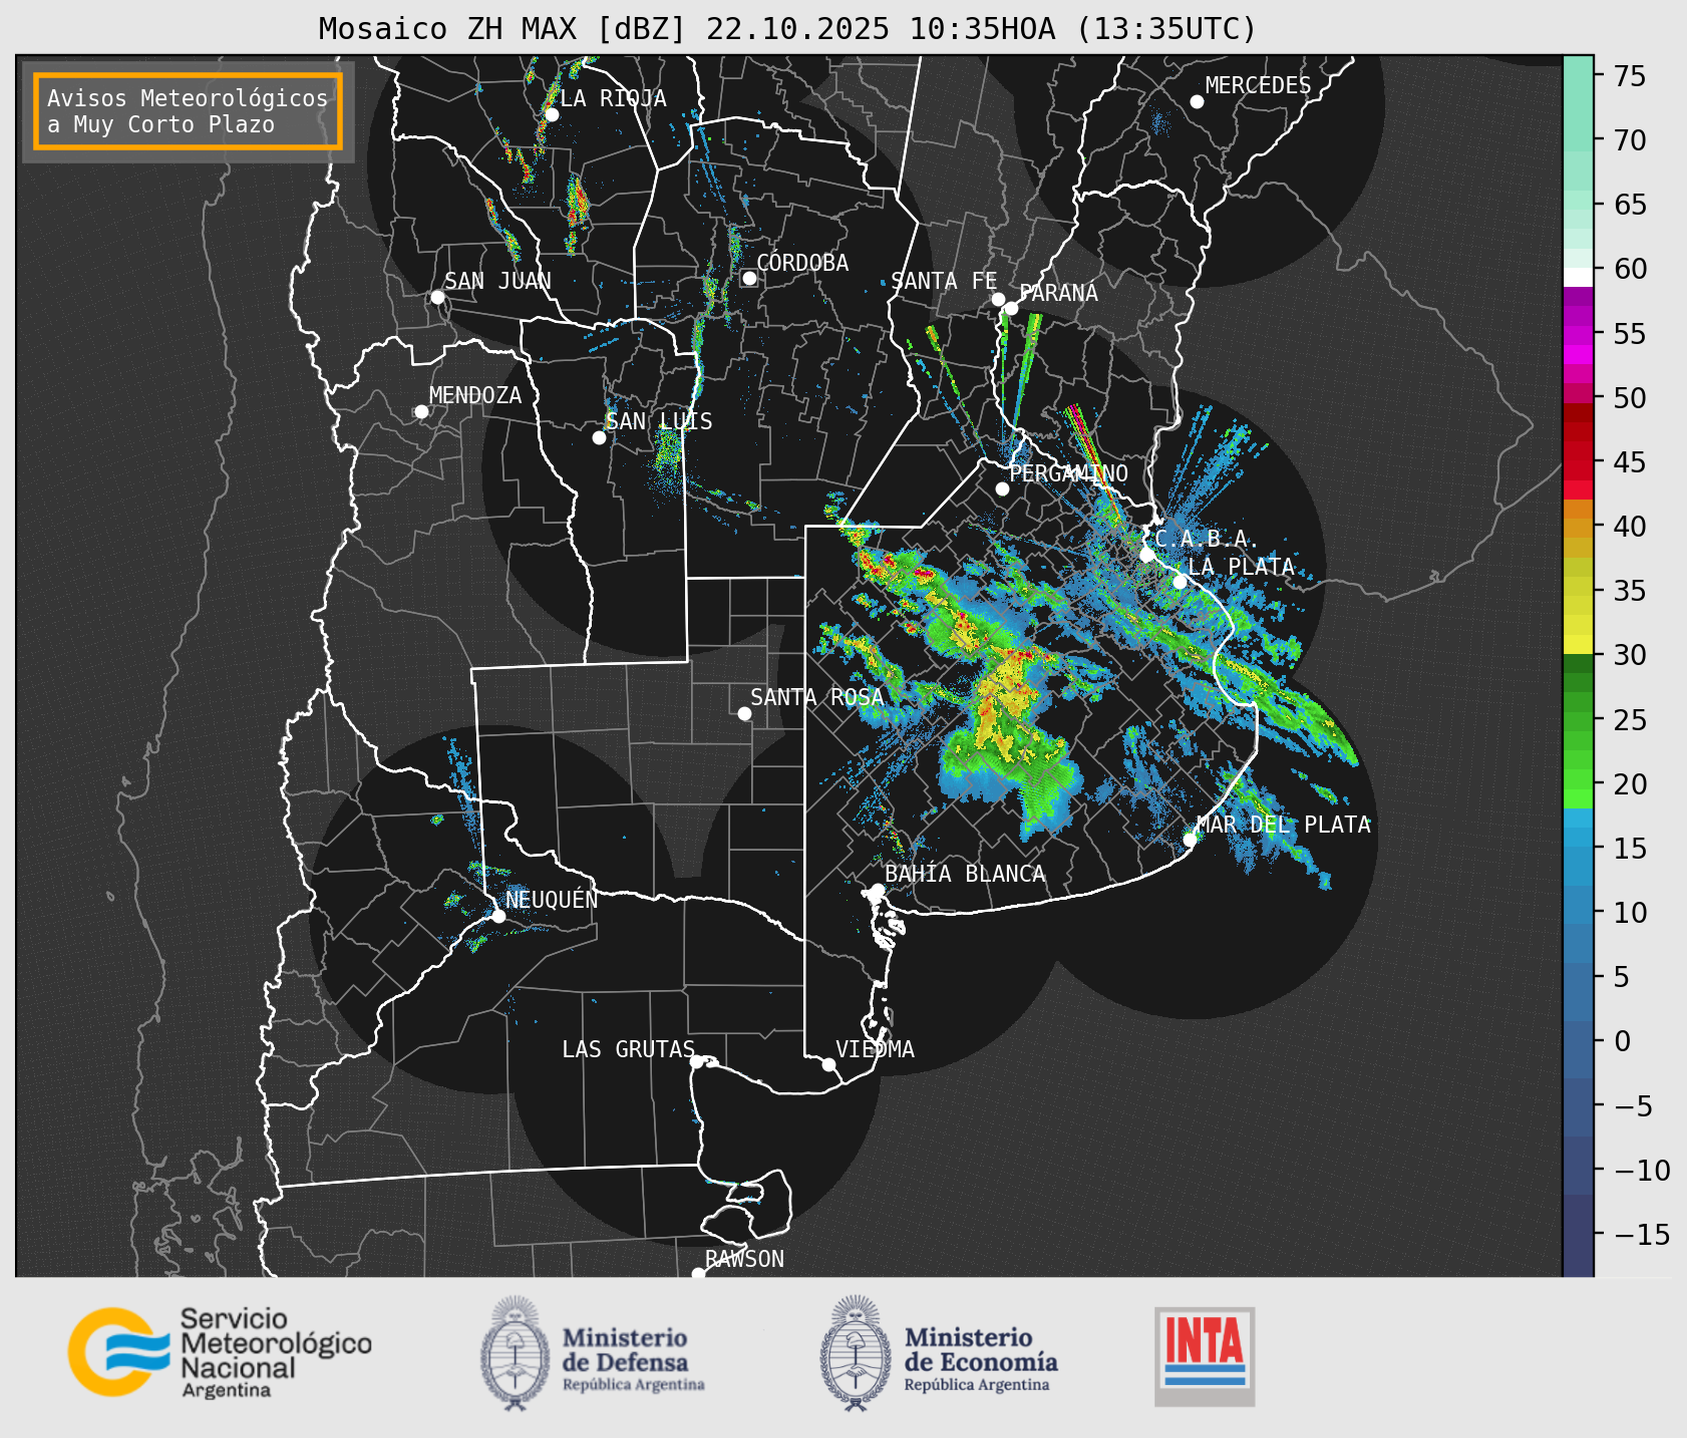Select the Córdoba city marker
Screen dimensions: 1687x1438
749,278
